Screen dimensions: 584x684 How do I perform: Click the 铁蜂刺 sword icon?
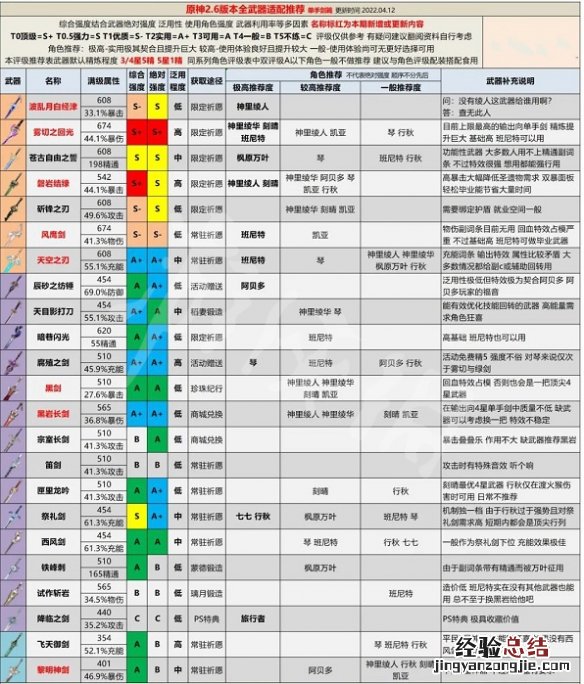13,568
